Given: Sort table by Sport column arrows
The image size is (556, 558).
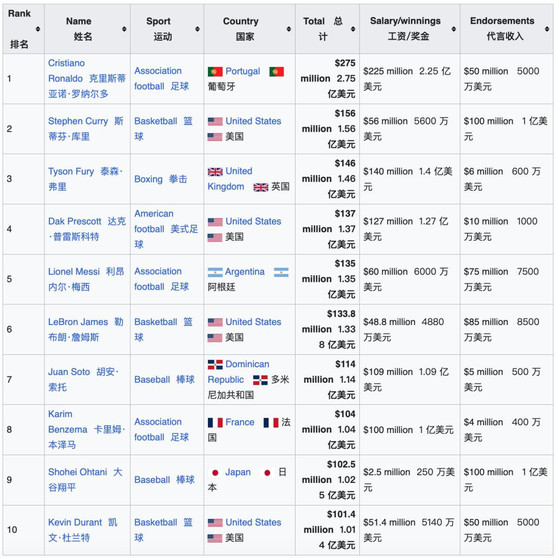Looking at the screenshot, I should click(197, 29).
